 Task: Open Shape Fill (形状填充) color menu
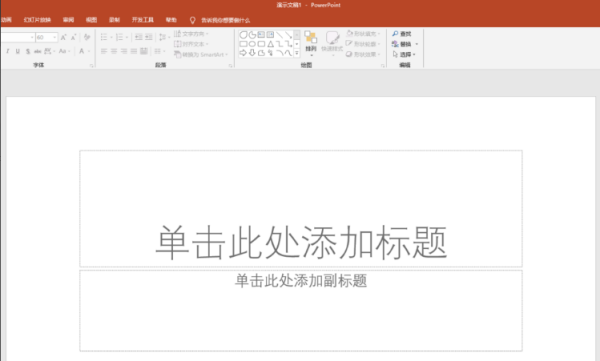click(363, 34)
